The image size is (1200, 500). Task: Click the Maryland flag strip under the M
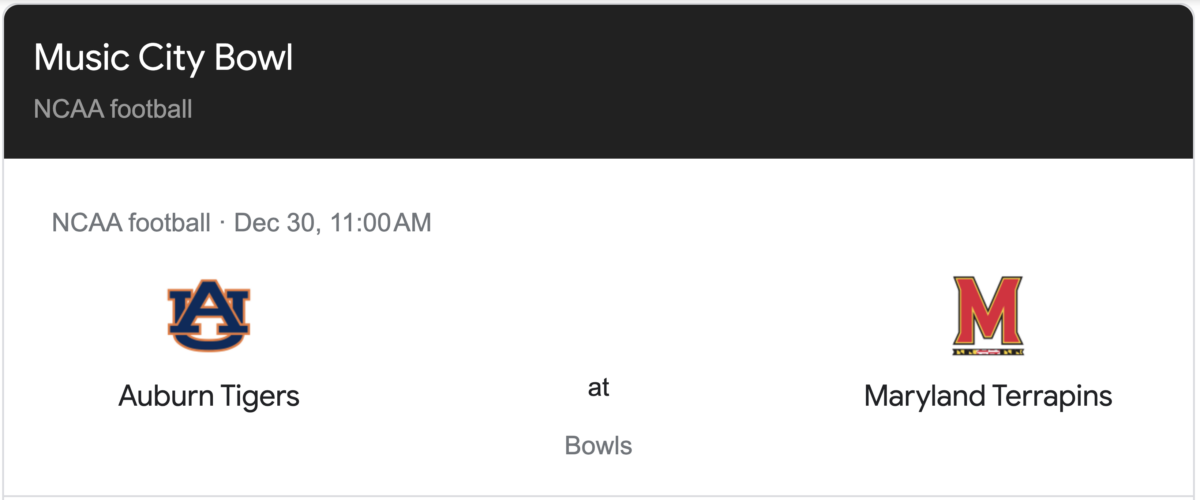tap(988, 350)
